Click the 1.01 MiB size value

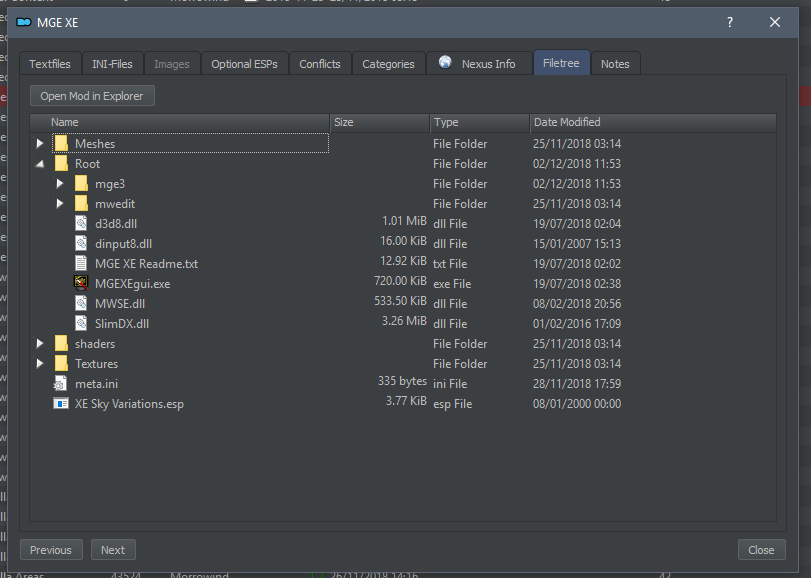click(404, 221)
